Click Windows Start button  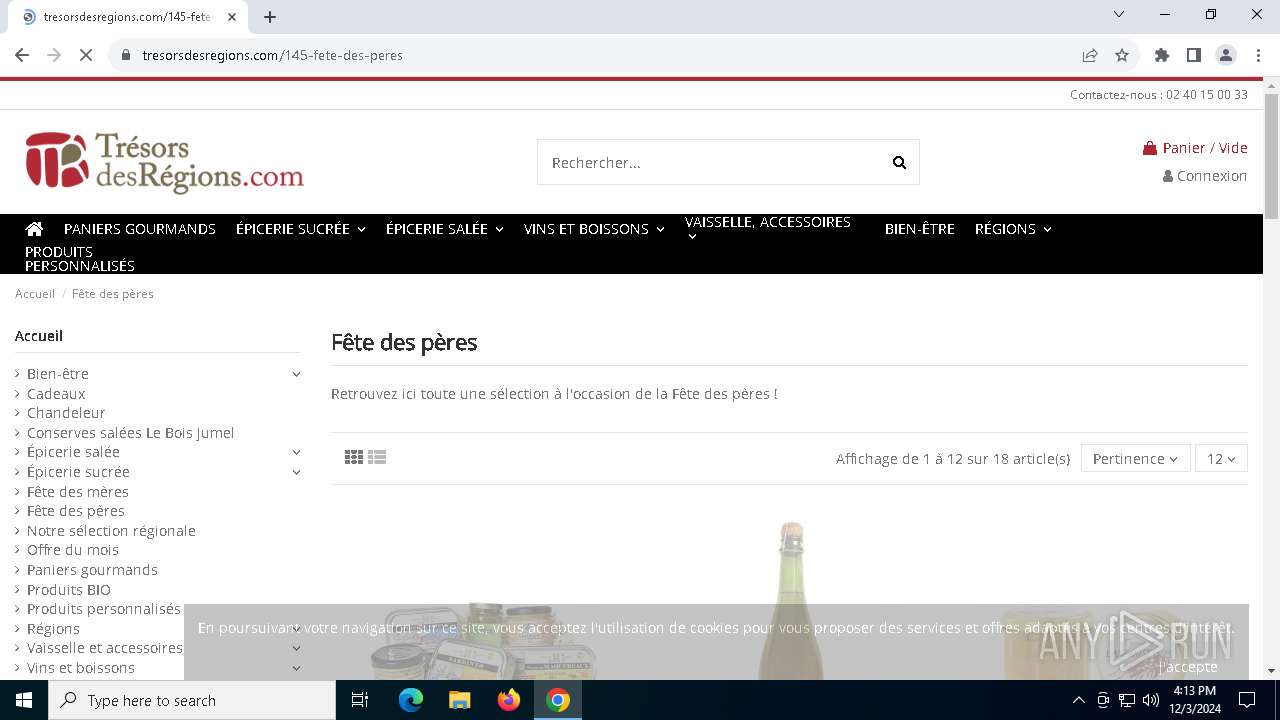click(24, 700)
